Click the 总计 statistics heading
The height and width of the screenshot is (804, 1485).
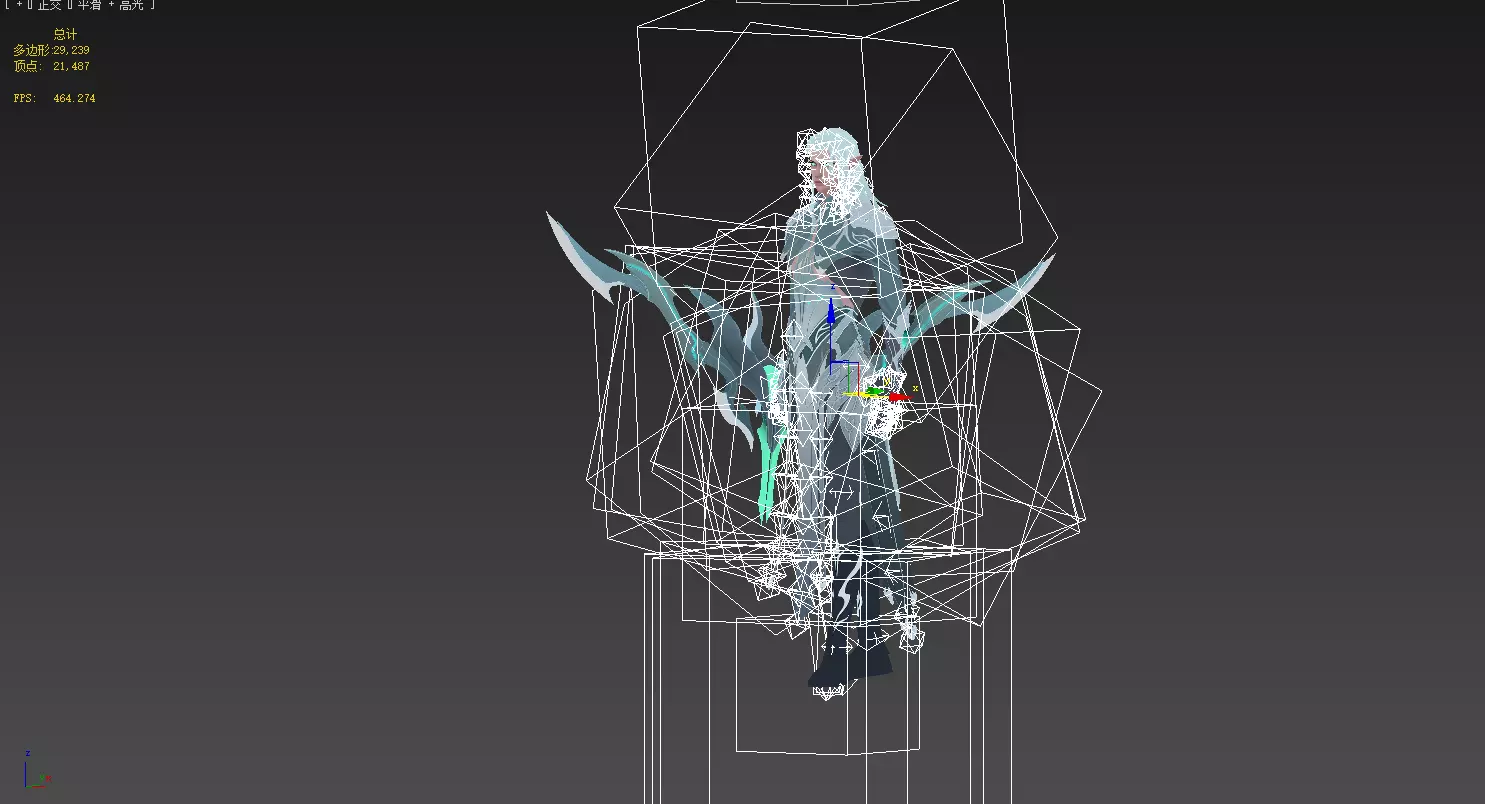click(x=65, y=34)
